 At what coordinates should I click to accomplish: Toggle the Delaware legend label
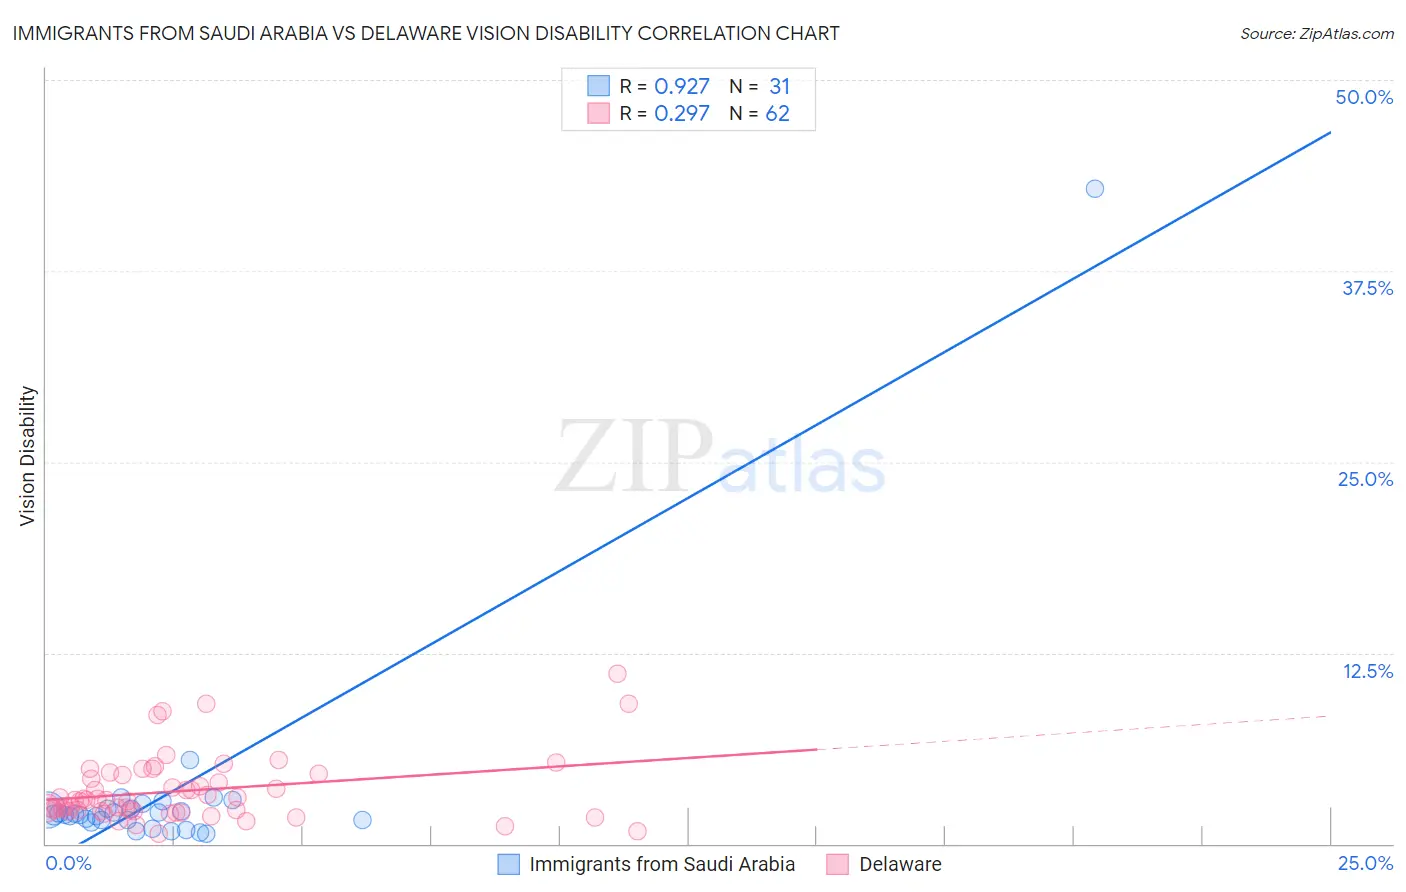900,864
